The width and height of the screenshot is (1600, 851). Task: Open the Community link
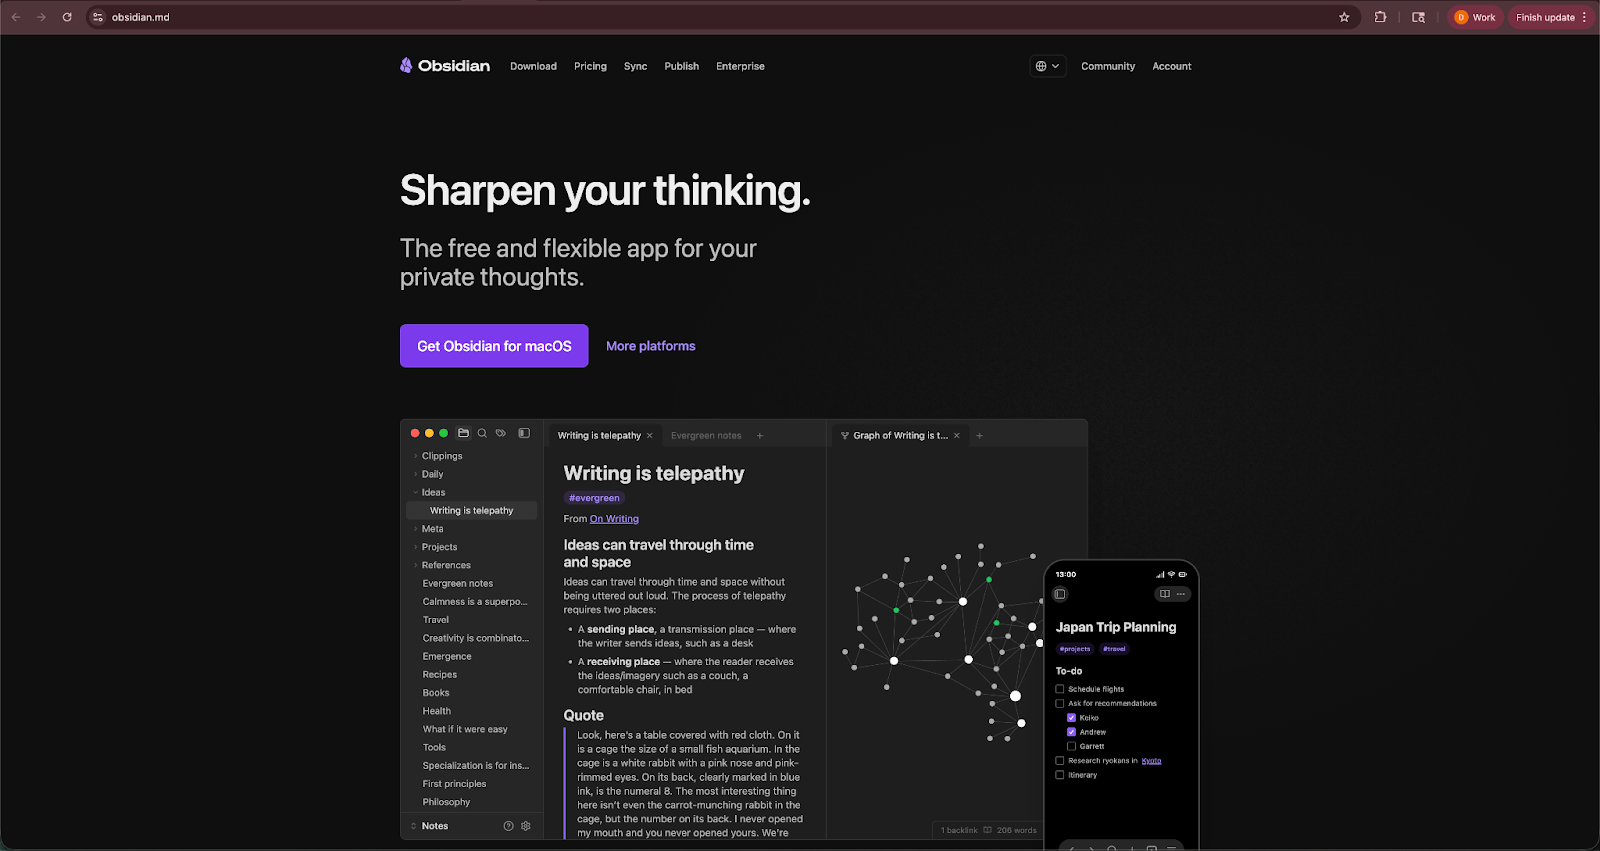tap(1108, 66)
